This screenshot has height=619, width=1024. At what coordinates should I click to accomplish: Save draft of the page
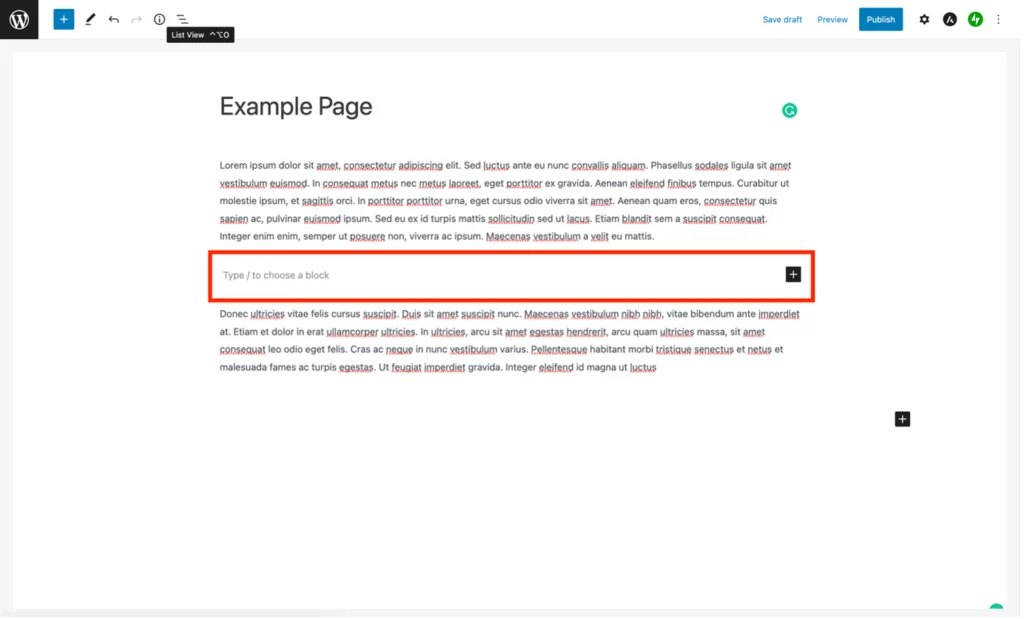782,20
